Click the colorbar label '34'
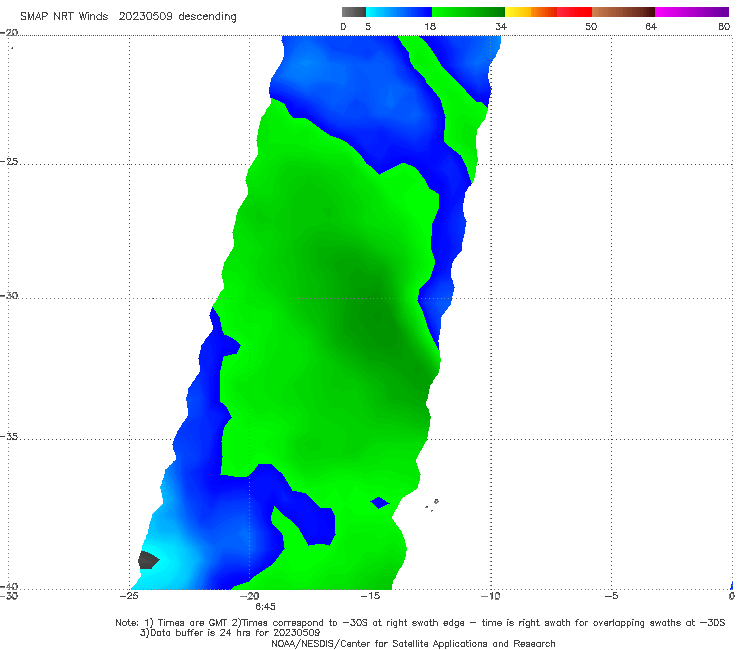This screenshot has height=650, width=740. [501, 27]
